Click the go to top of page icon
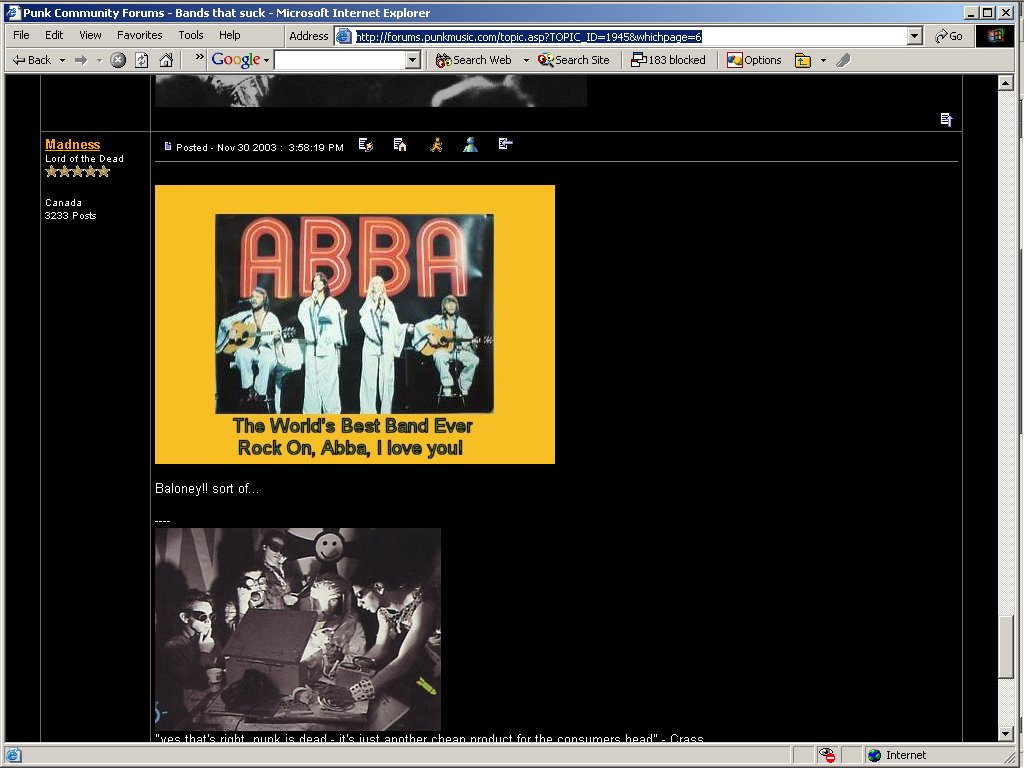The width and height of the screenshot is (1024, 768). tap(946, 120)
